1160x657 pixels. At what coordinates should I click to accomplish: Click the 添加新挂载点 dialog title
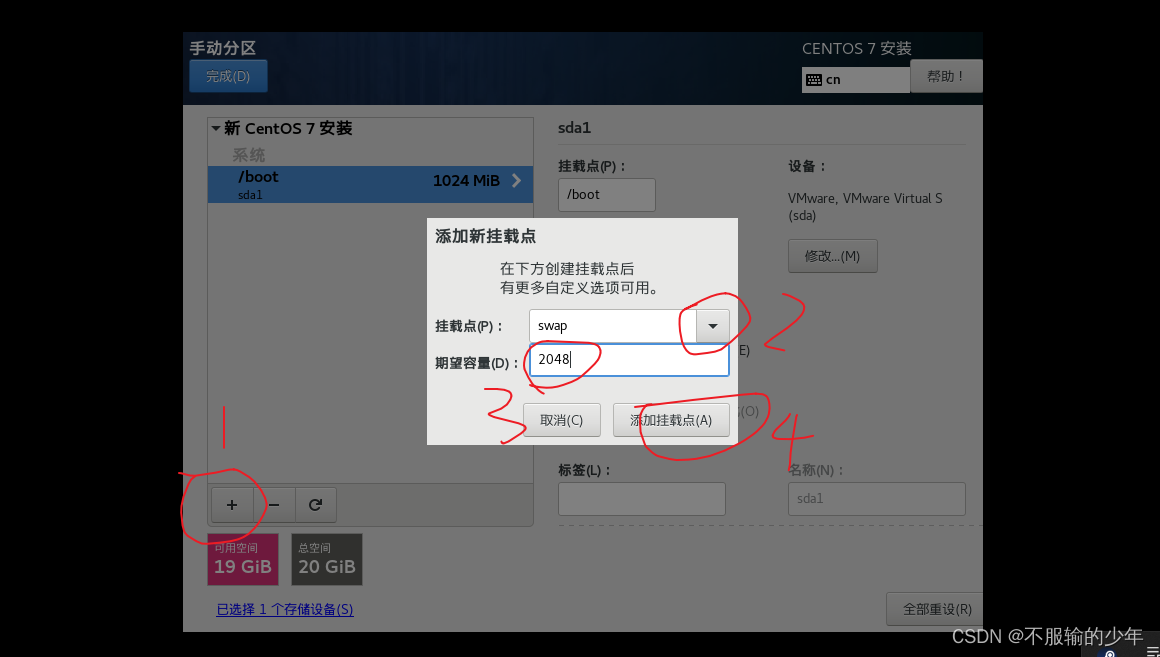tap(485, 237)
